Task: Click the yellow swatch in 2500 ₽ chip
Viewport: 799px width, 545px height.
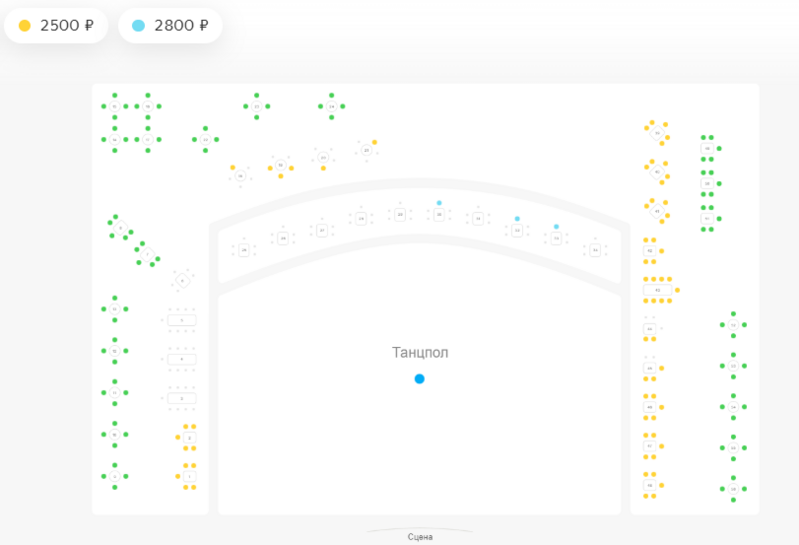Action: coord(24,25)
